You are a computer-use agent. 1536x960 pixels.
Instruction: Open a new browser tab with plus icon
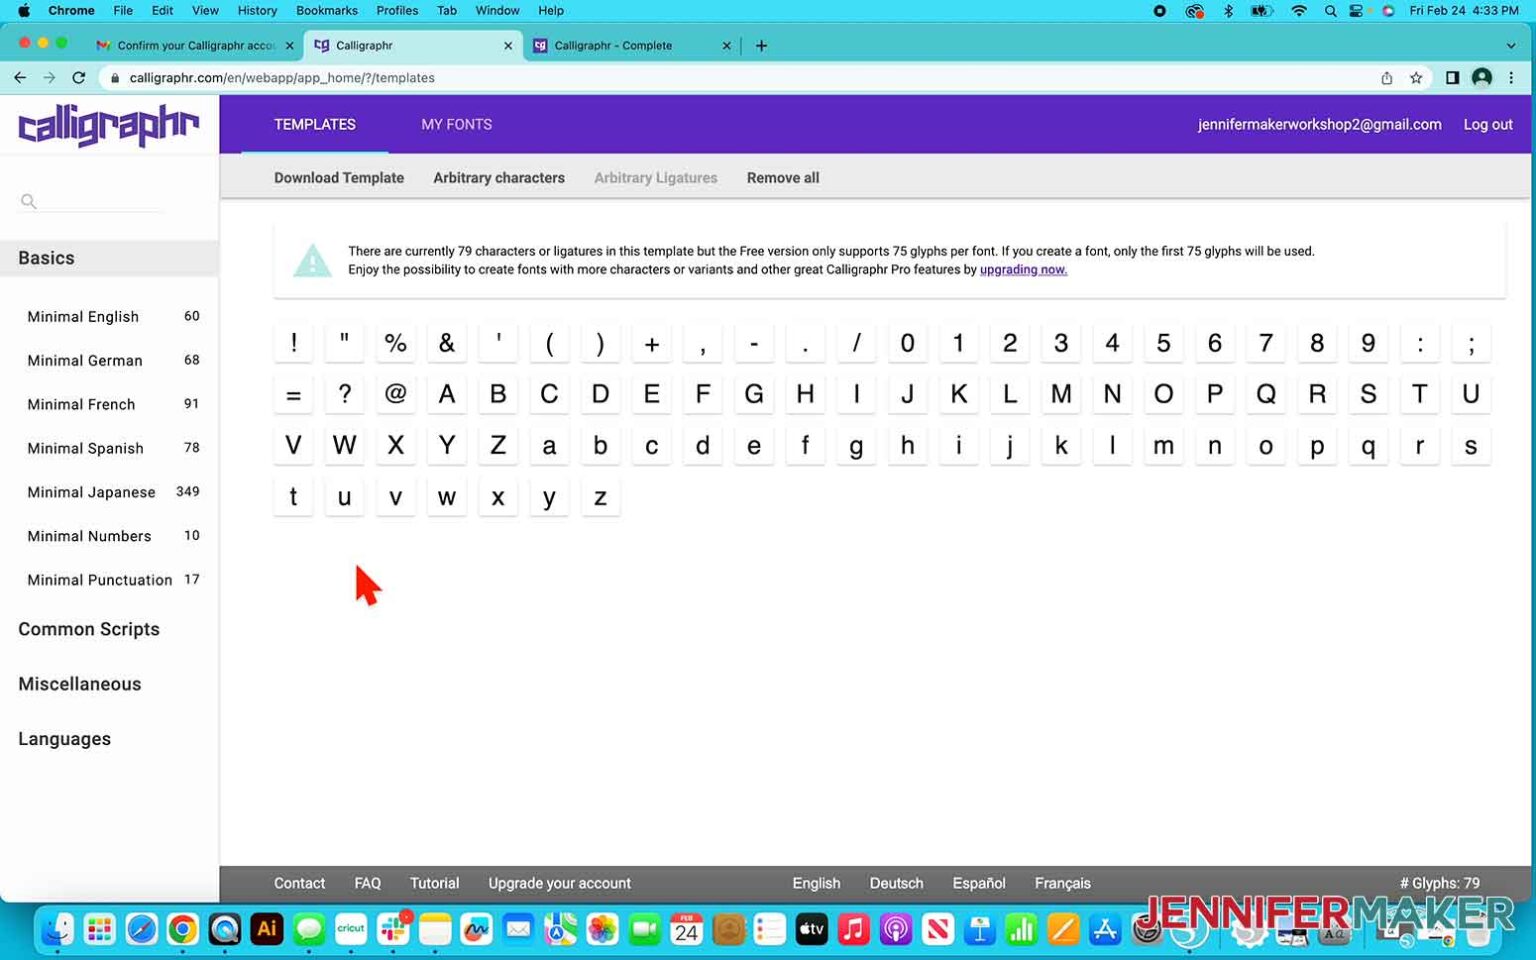coord(761,45)
